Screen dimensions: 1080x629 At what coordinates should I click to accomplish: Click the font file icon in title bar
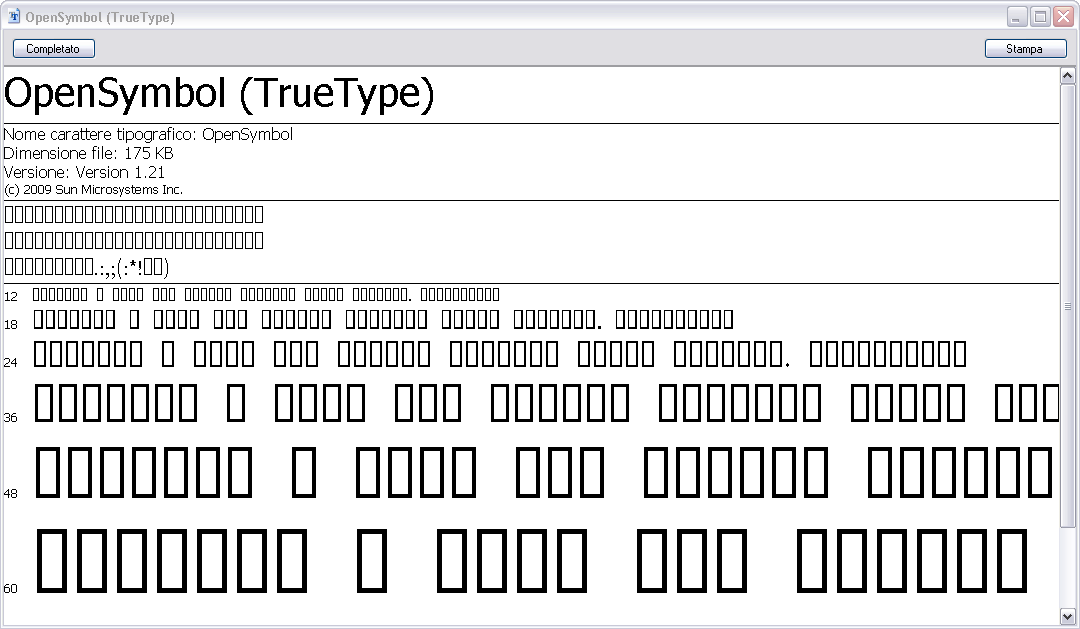[x=13, y=17]
